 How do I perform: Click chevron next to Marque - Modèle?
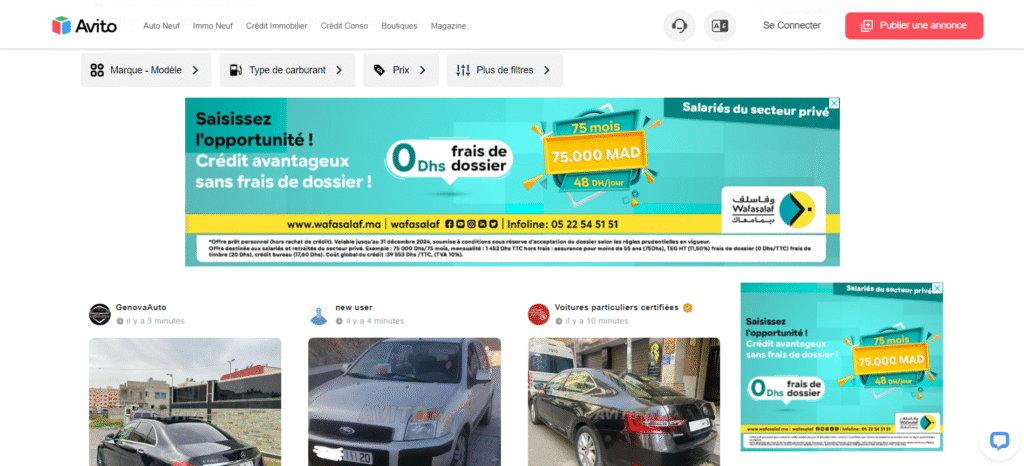point(195,70)
